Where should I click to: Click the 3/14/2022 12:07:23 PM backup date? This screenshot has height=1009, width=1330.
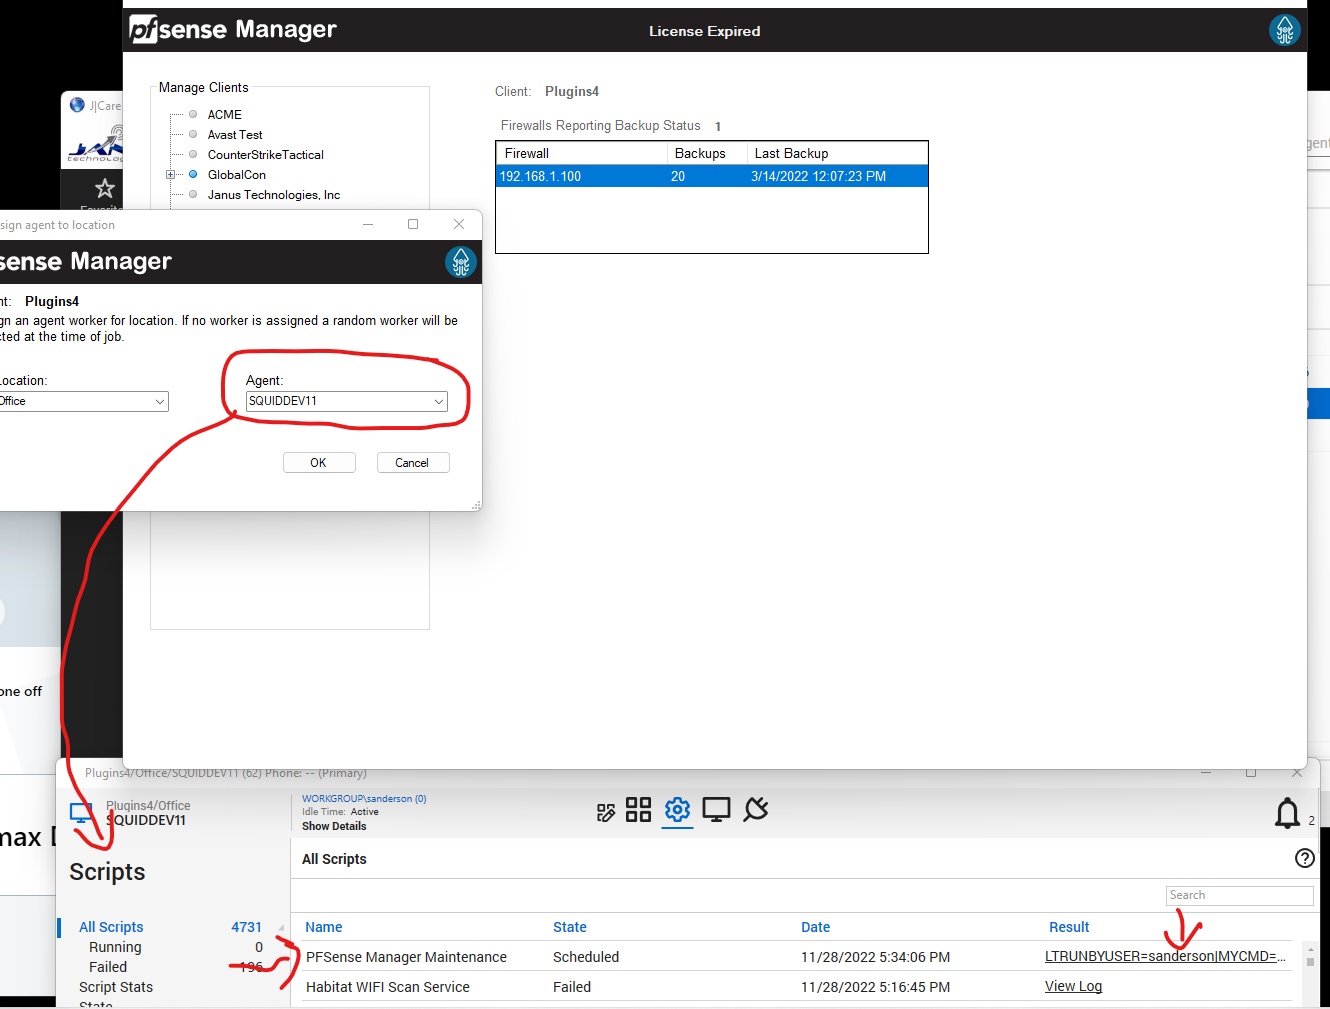[819, 176]
